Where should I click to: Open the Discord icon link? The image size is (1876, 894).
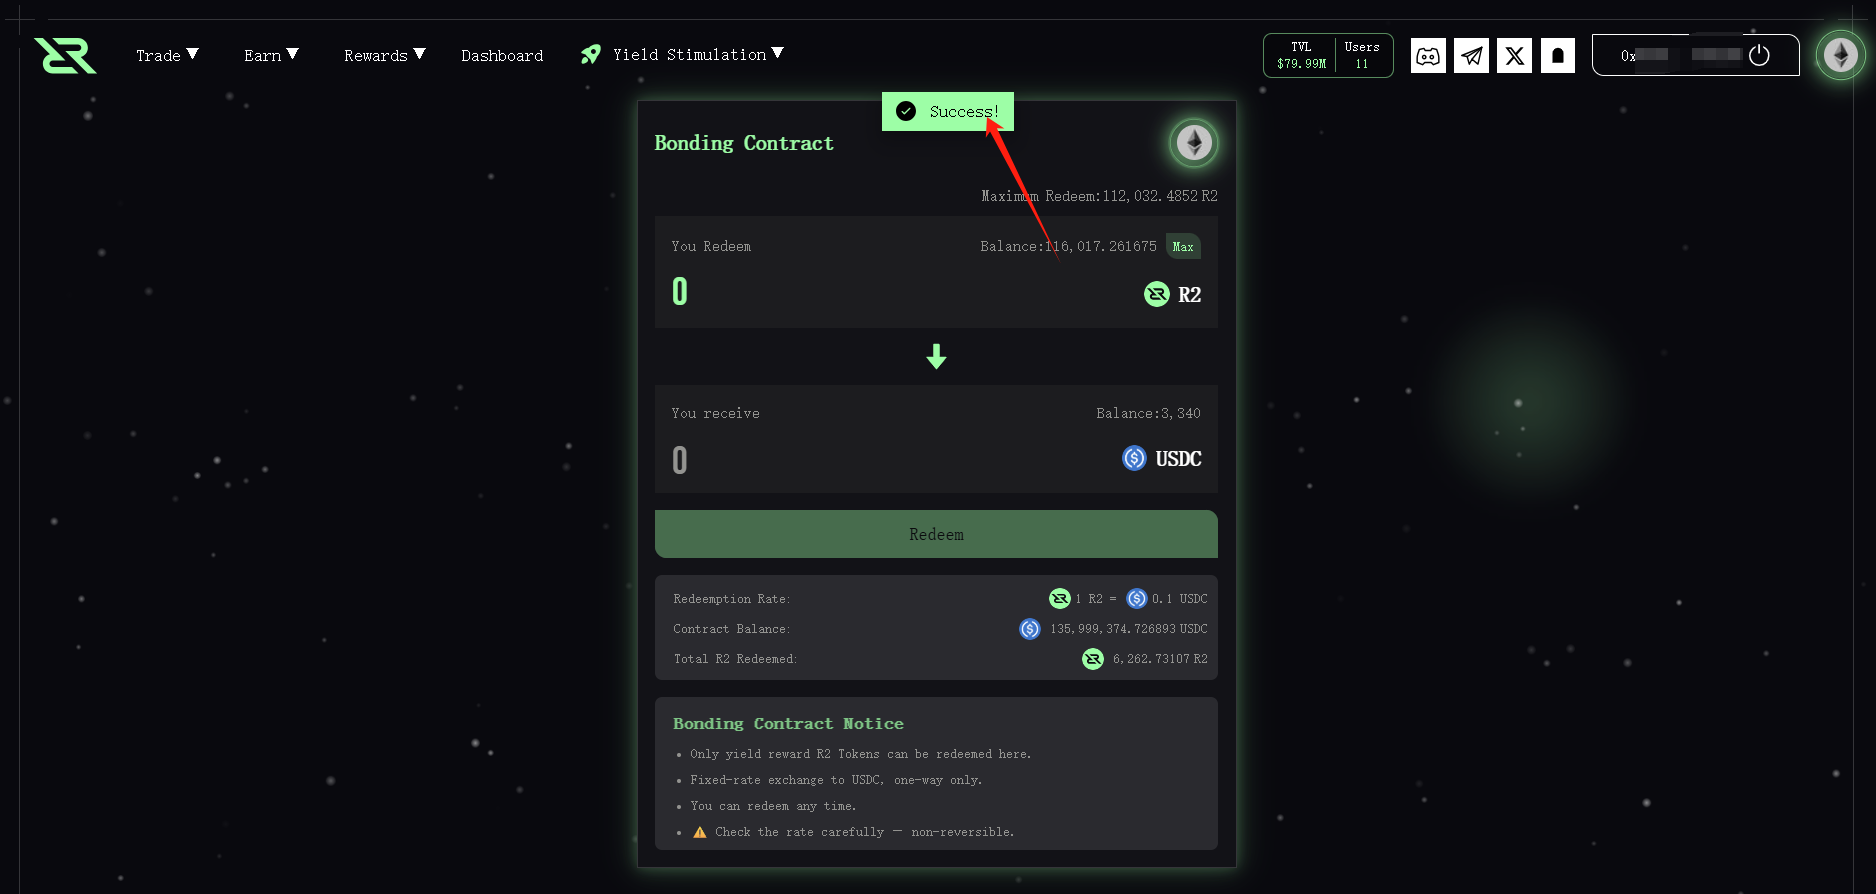click(1428, 56)
